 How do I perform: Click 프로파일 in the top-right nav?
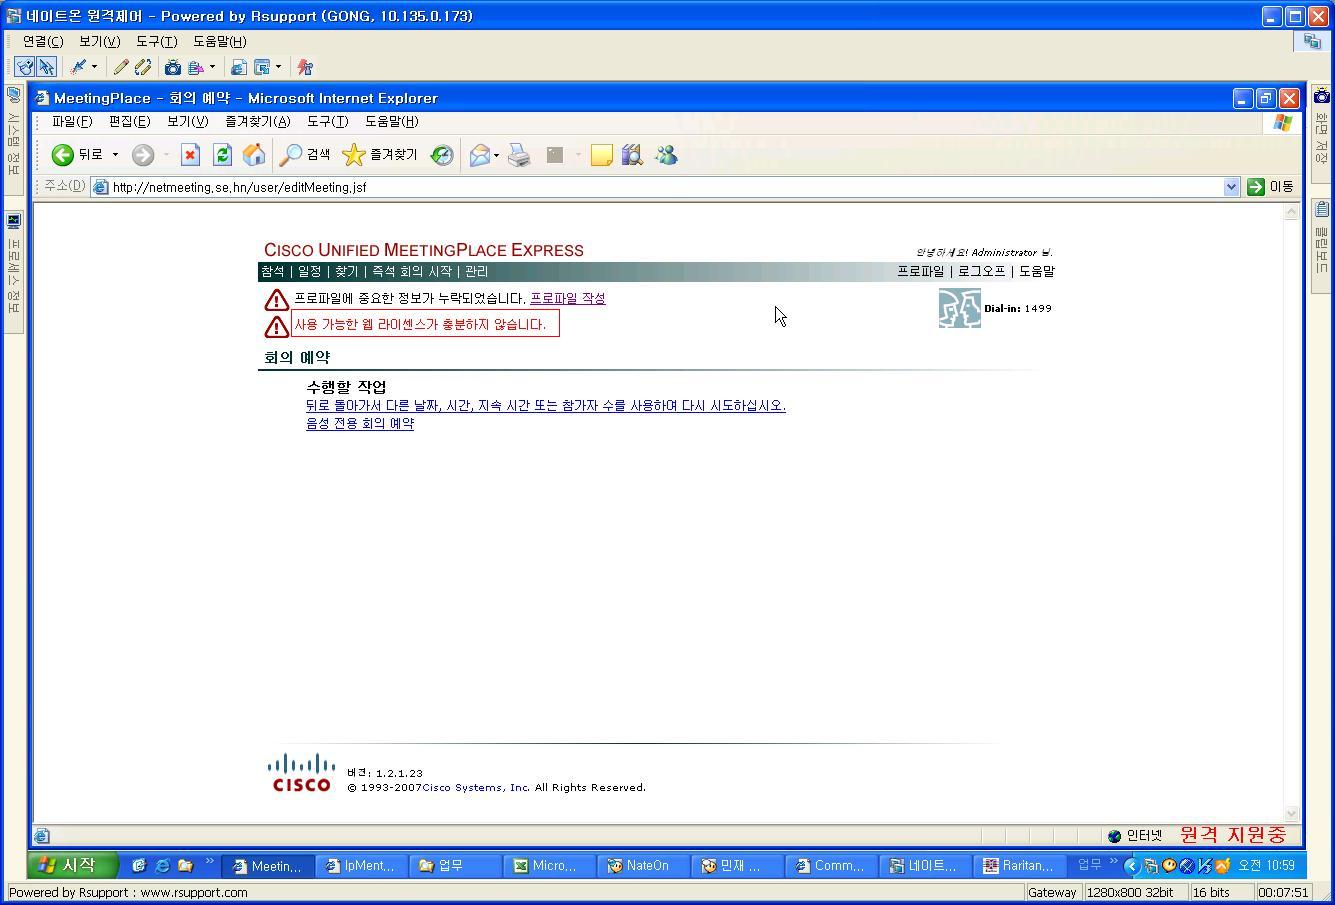[920, 271]
